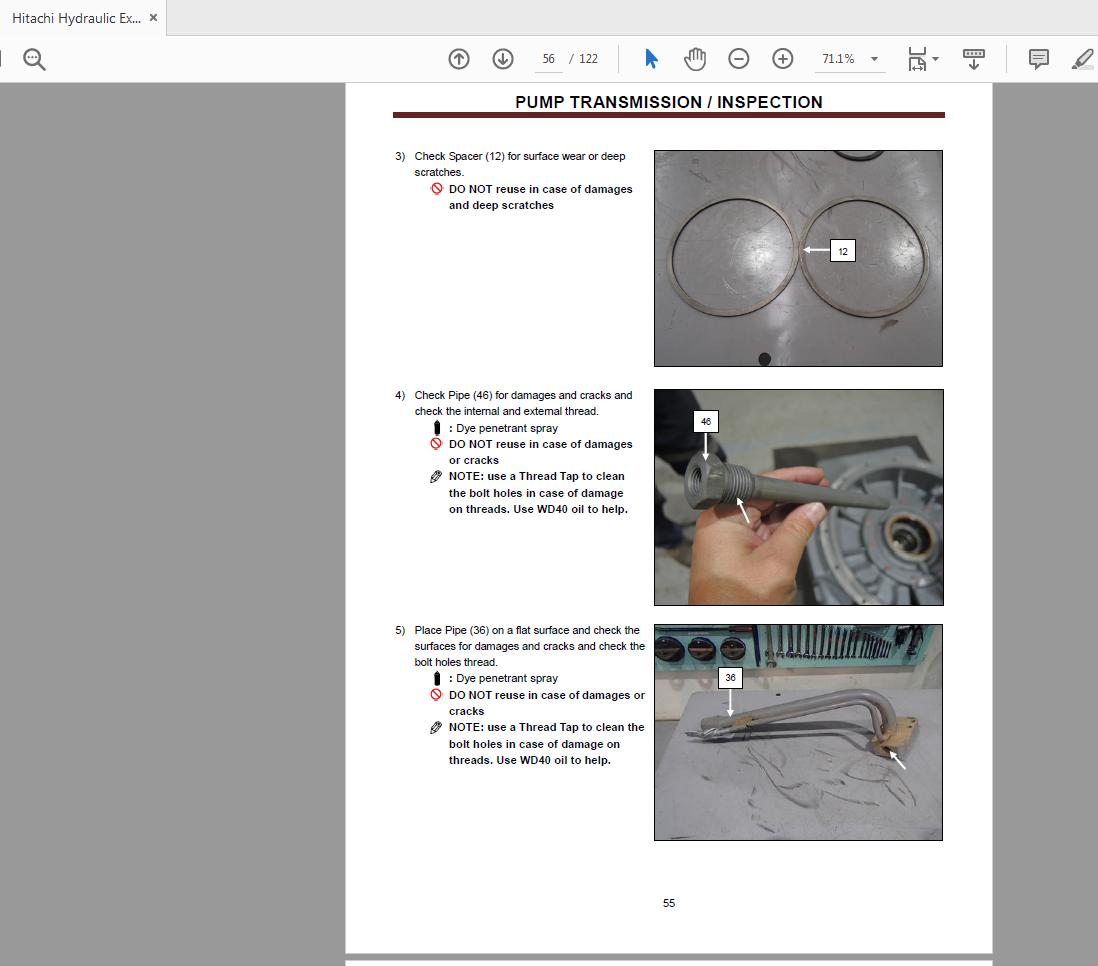Screen dimensions: 1098x966
Task: Close the Hitachi Hydraulic document tab
Action: tap(153, 18)
